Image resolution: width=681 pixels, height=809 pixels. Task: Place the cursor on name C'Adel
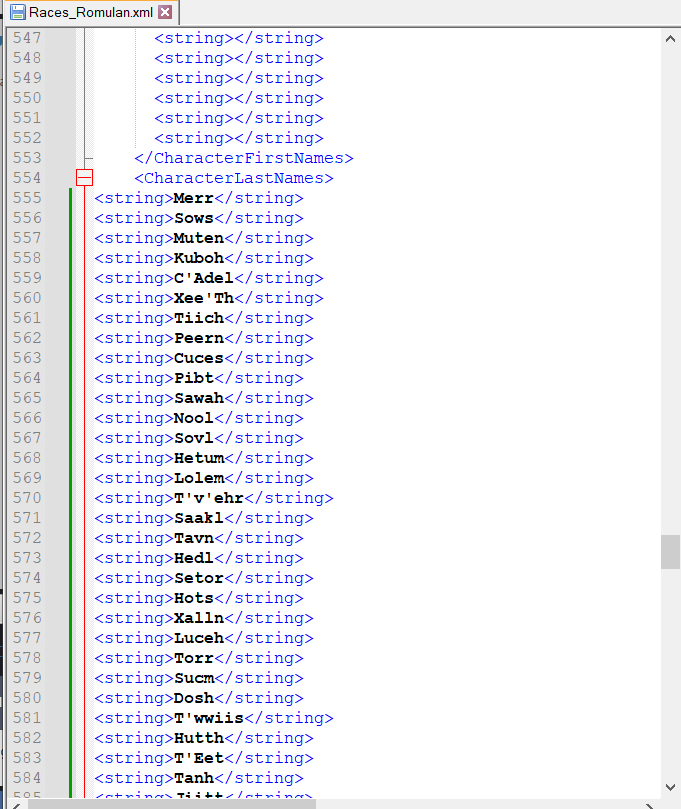tap(204, 278)
